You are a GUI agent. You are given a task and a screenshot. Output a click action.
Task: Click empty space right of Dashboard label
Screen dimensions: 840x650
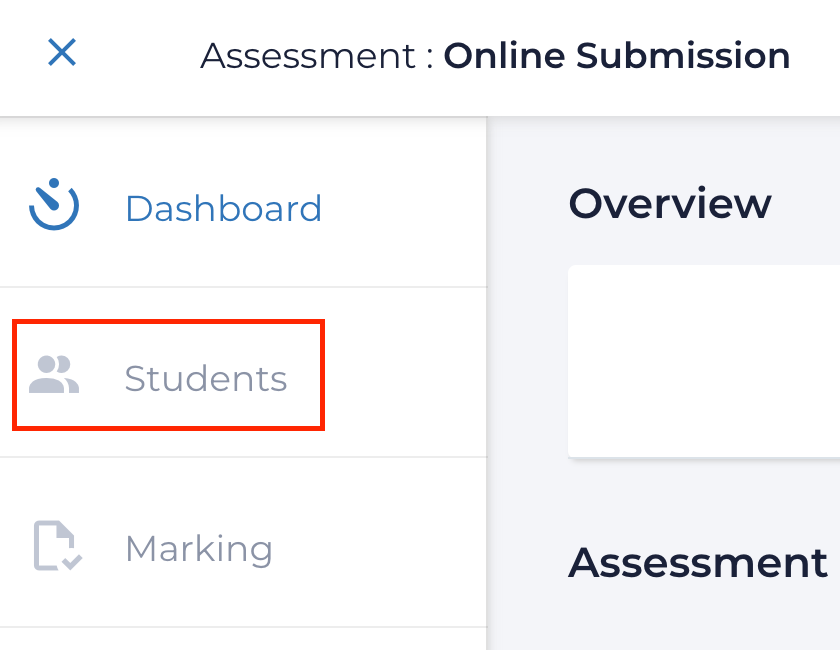410,209
